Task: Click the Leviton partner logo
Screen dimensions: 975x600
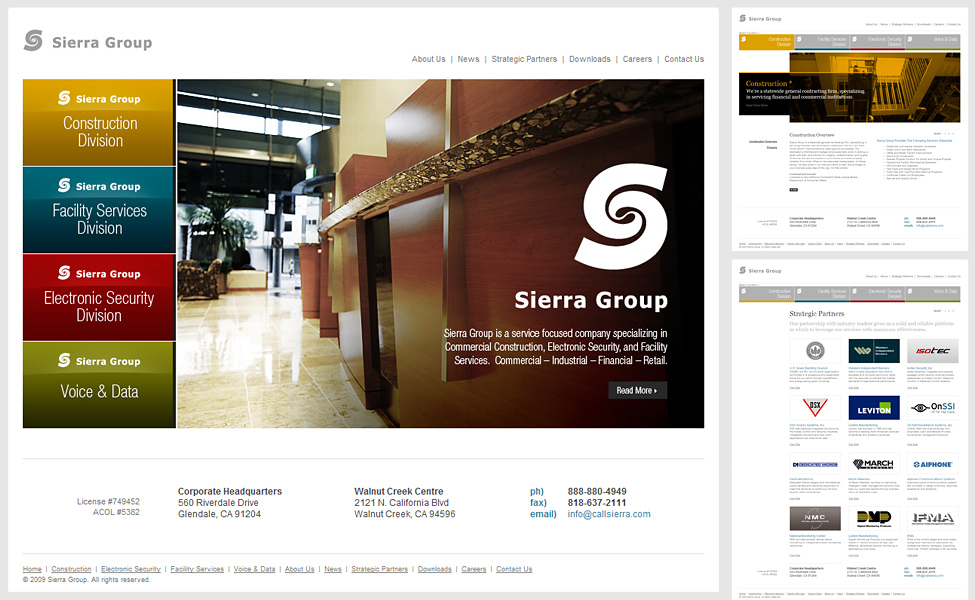Action: [874, 408]
